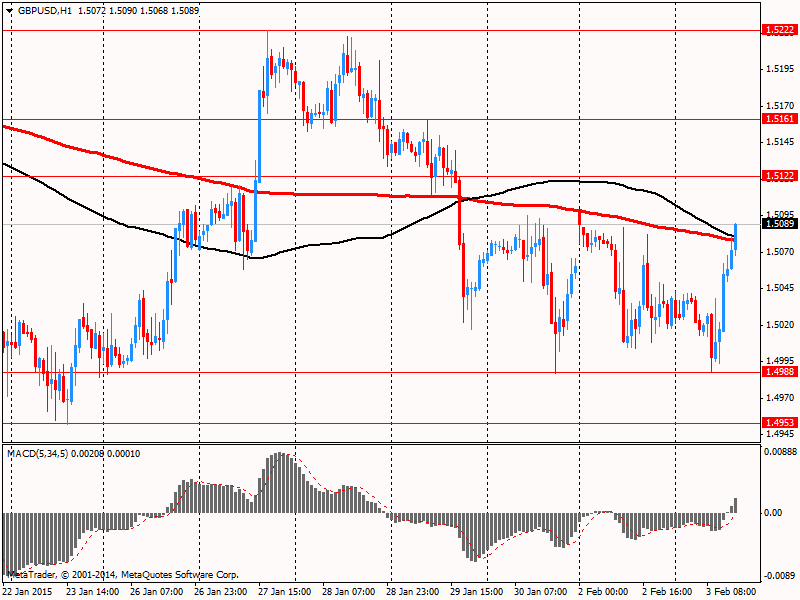Click the 26 Jan 07:00 time axis label
800x600 pixels.
click(156, 592)
